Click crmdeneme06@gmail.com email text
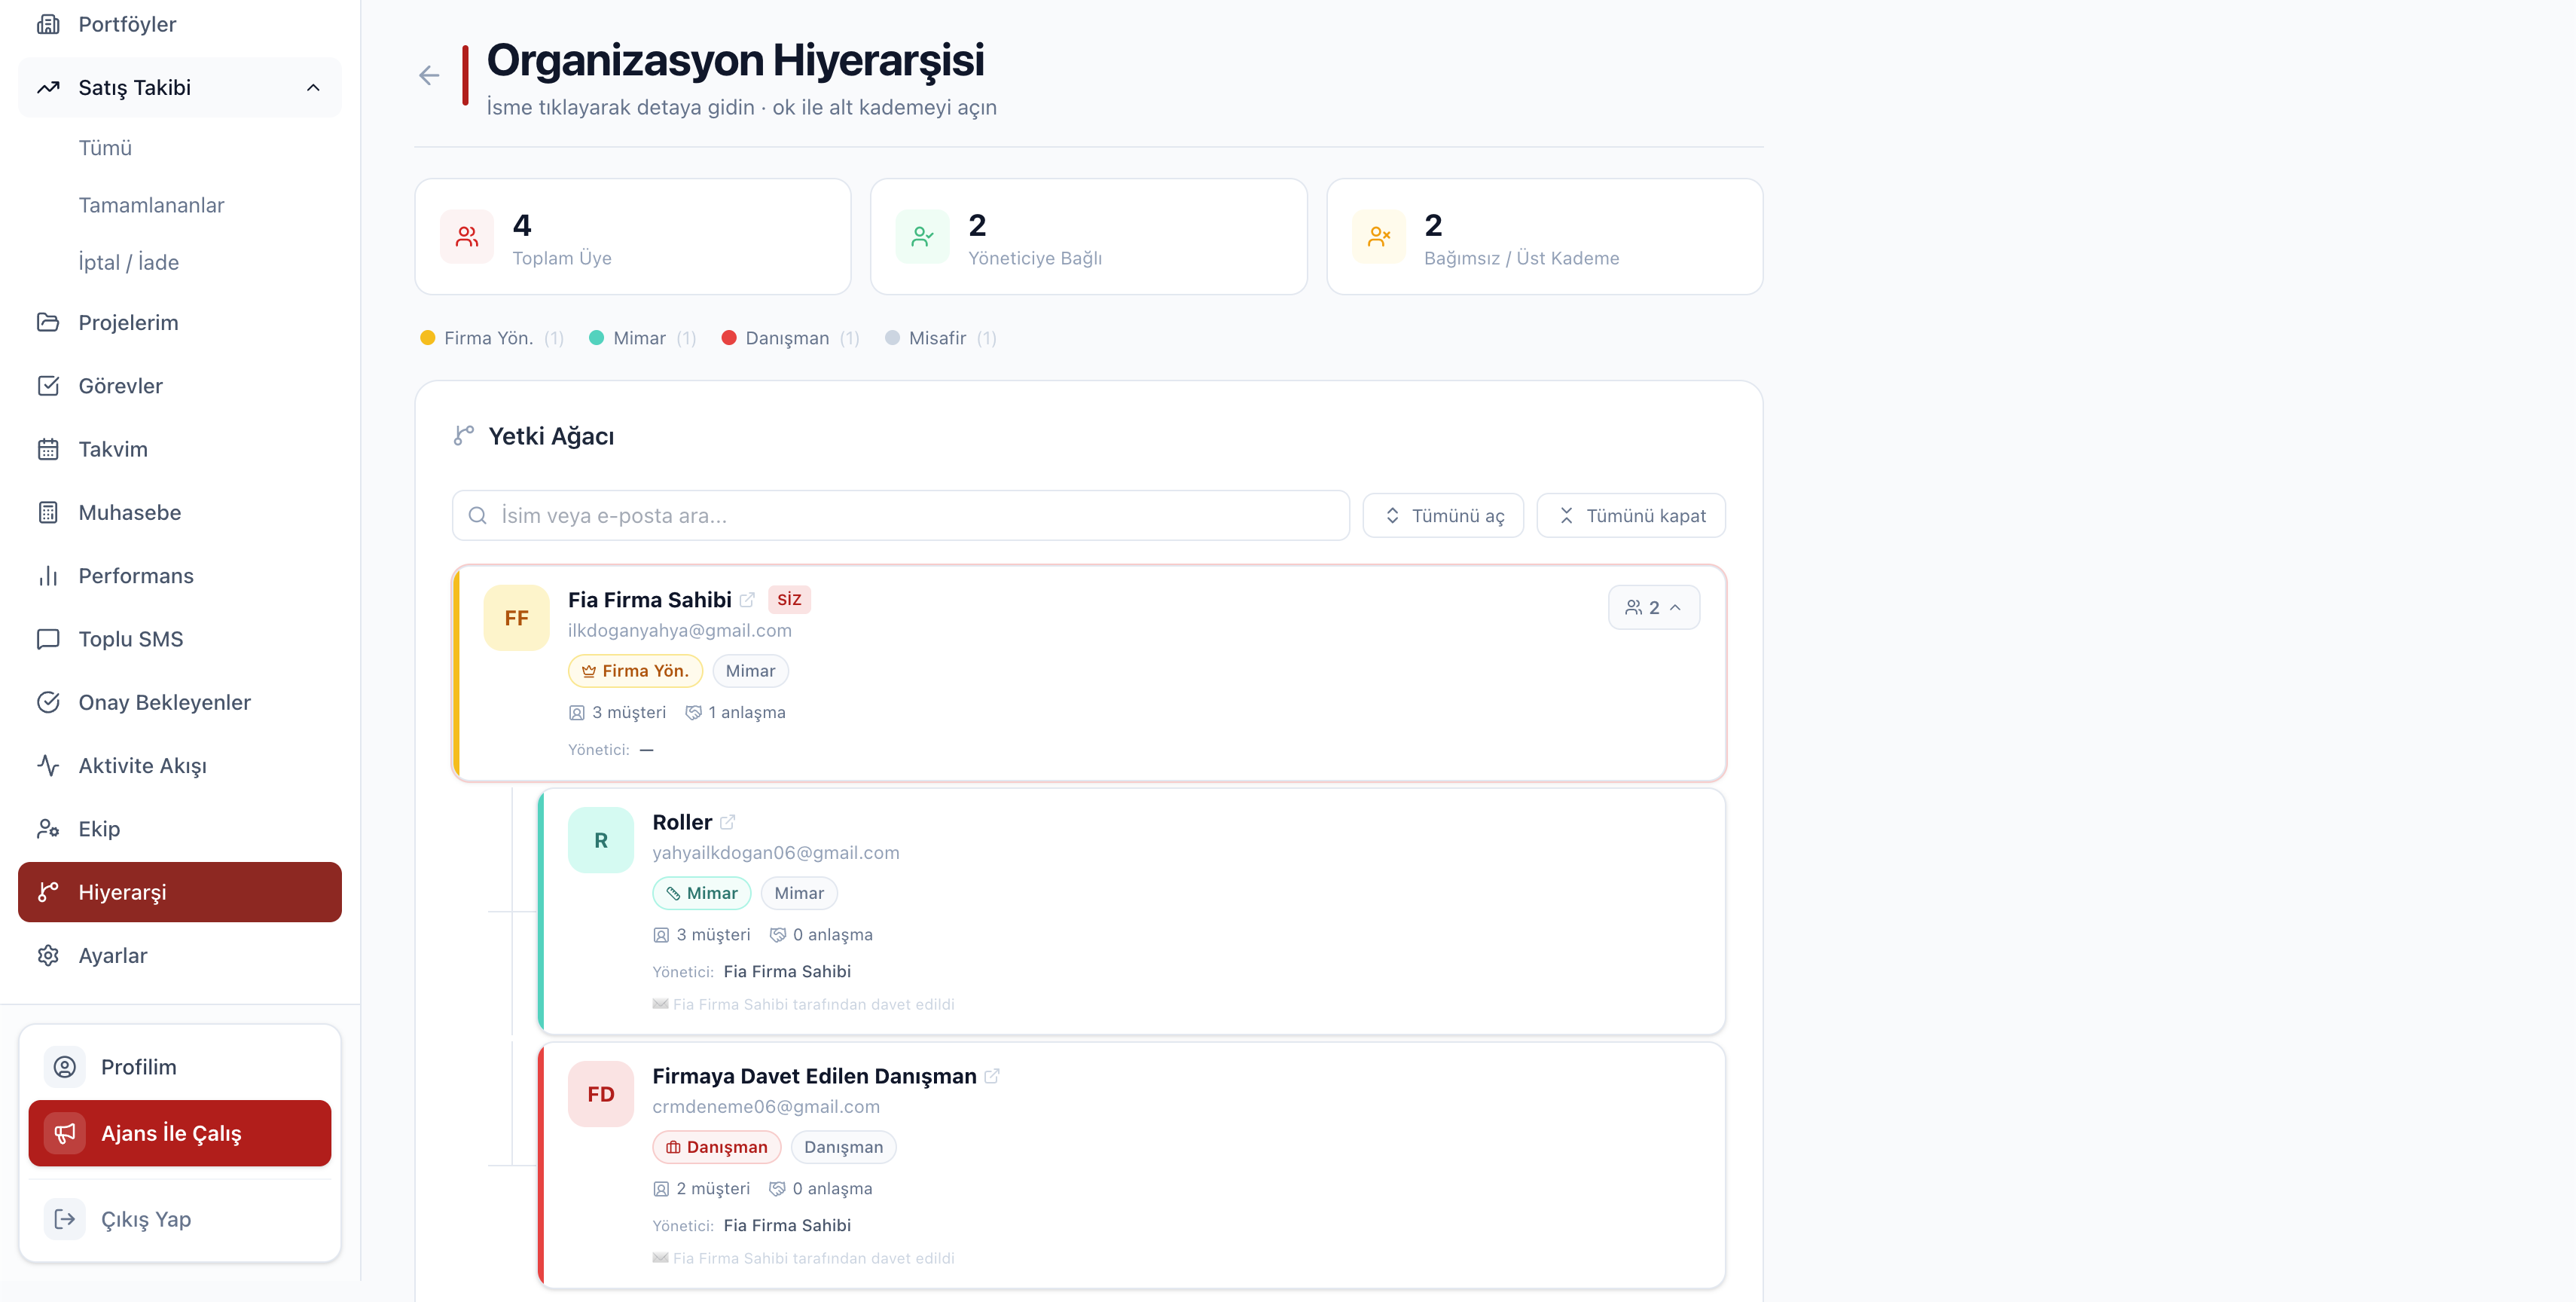 (766, 1107)
